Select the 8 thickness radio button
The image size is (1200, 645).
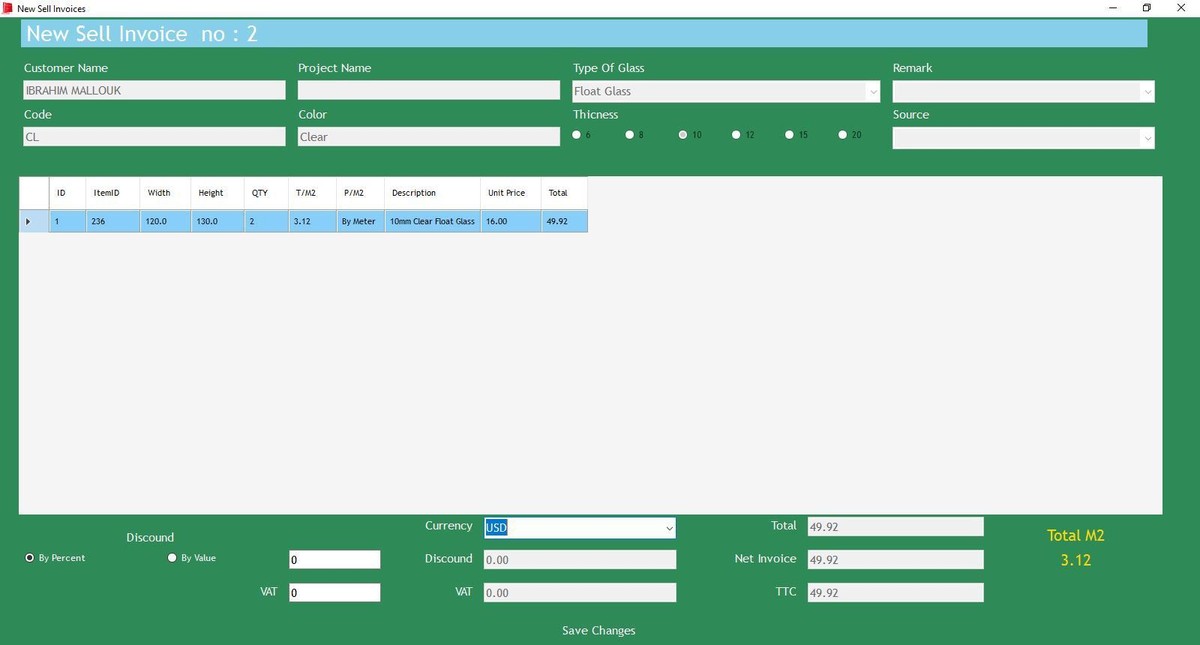tap(630, 135)
